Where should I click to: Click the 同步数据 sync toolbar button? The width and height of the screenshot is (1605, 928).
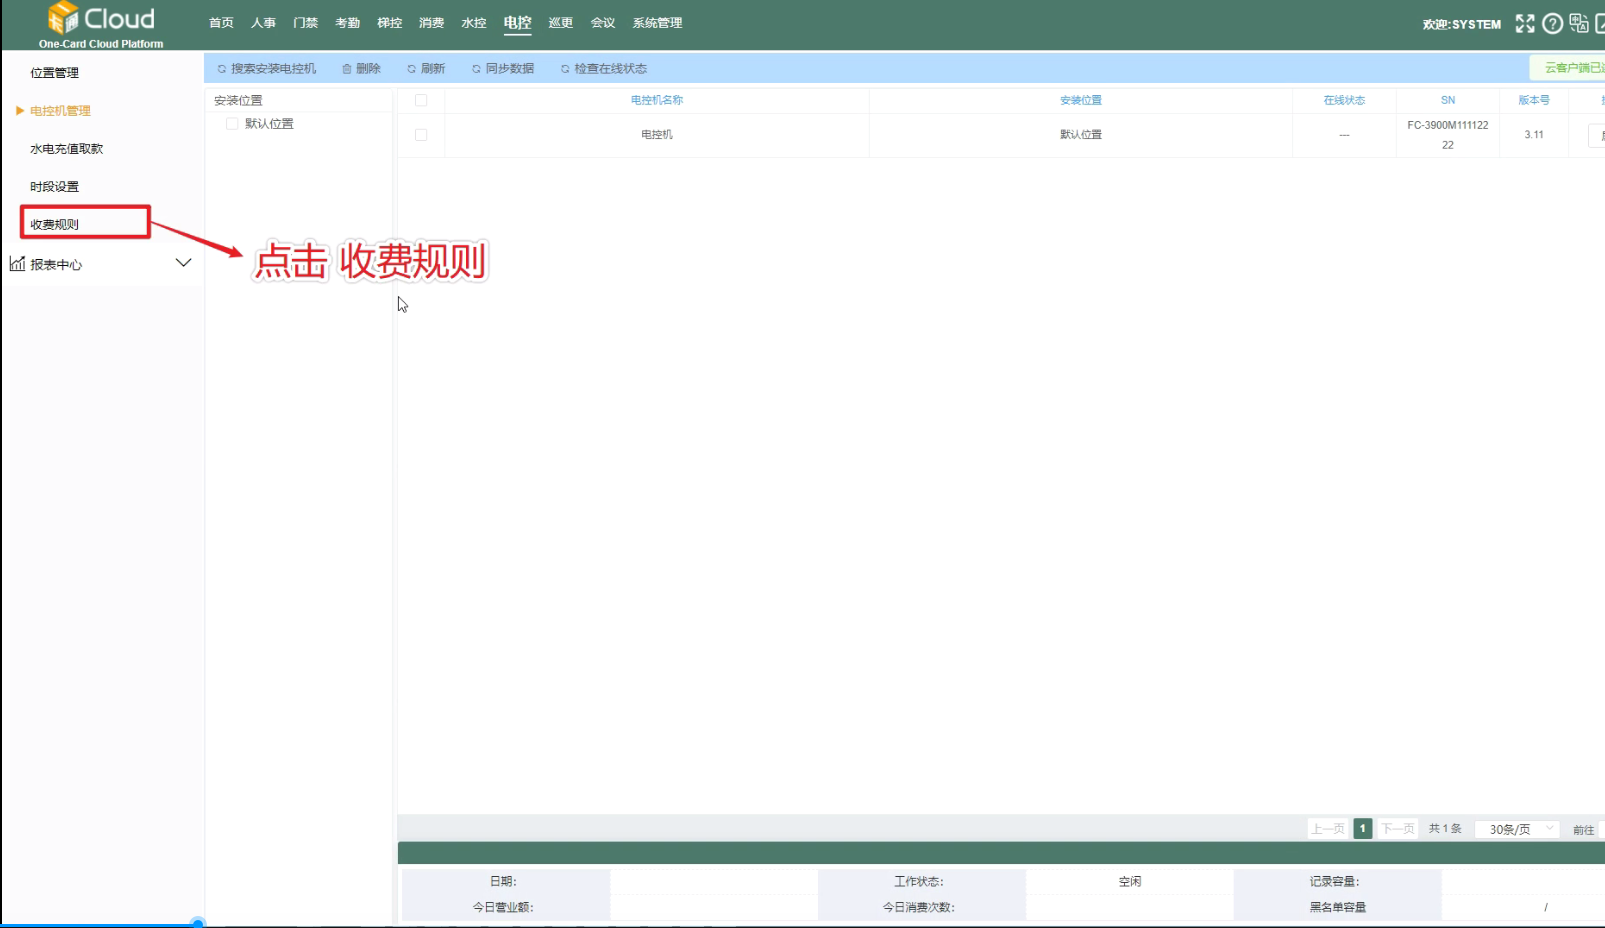pos(503,69)
